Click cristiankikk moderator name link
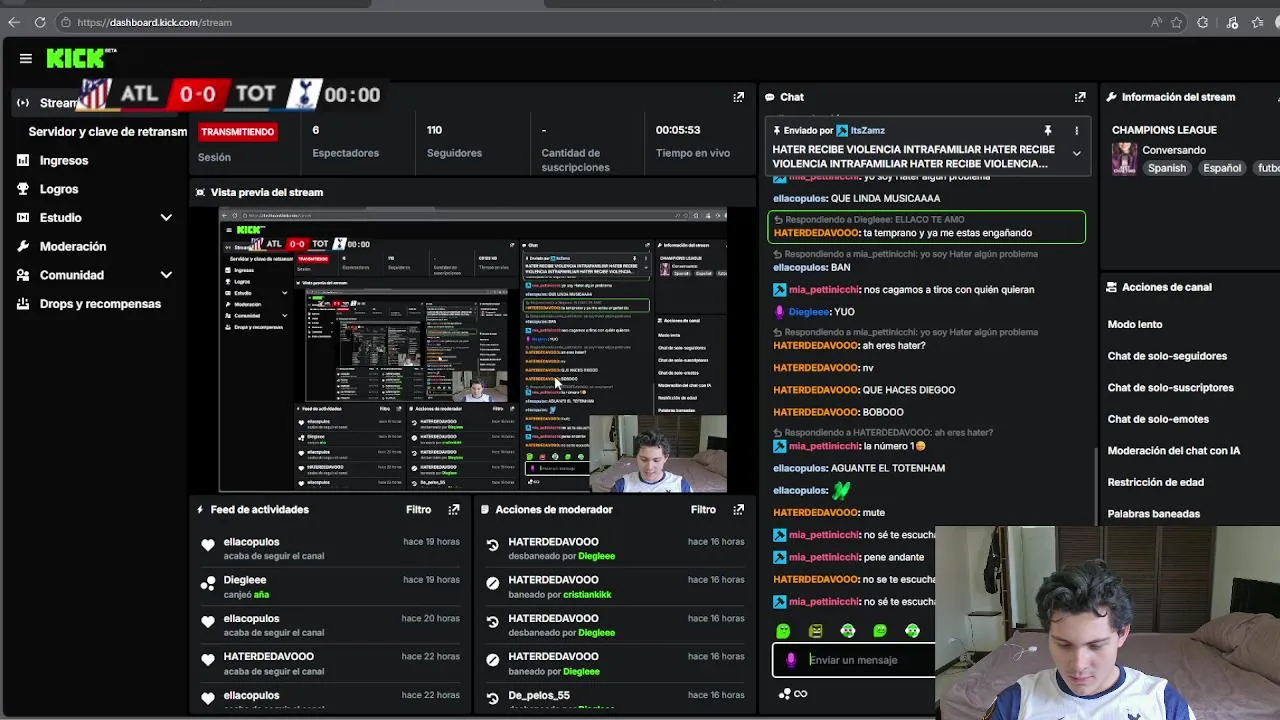Screen dimensions: 1280x720 tap(587, 595)
